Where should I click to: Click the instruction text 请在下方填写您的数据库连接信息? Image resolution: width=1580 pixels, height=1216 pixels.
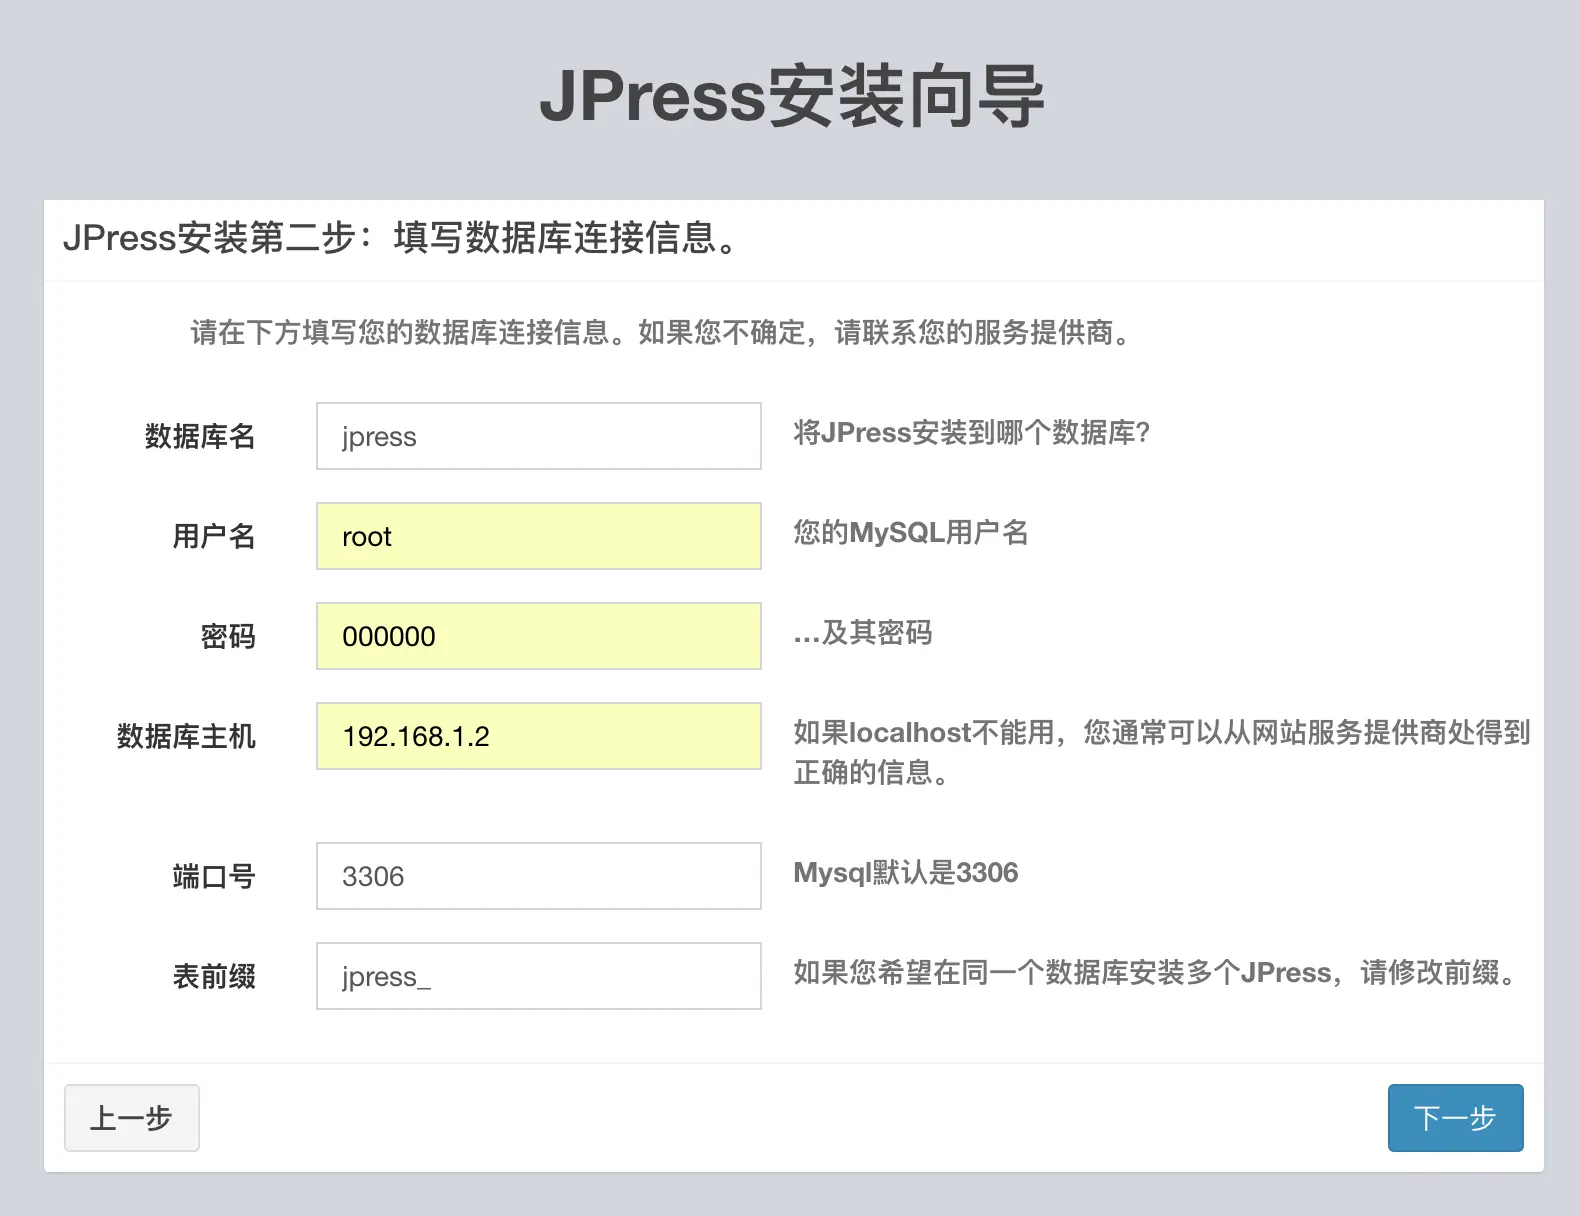(400, 333)
